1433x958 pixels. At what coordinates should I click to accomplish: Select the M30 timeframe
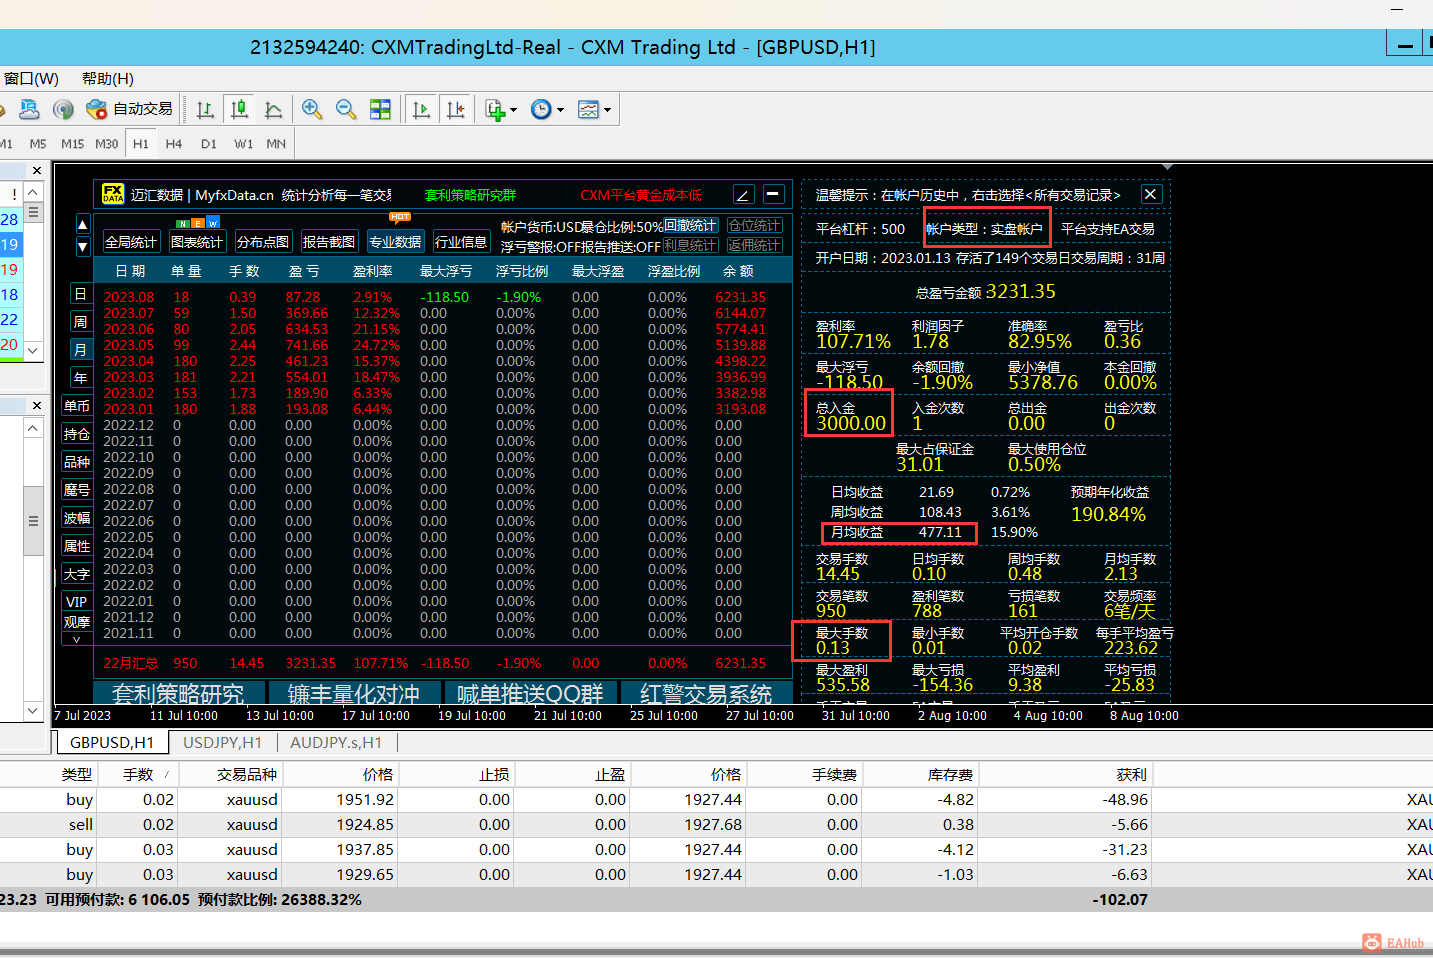[x=107, y=144]
